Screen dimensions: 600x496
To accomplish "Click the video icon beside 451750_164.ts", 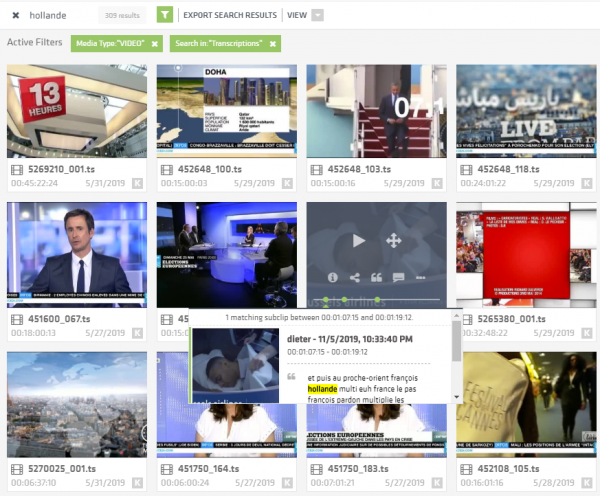I will (167, 469).
